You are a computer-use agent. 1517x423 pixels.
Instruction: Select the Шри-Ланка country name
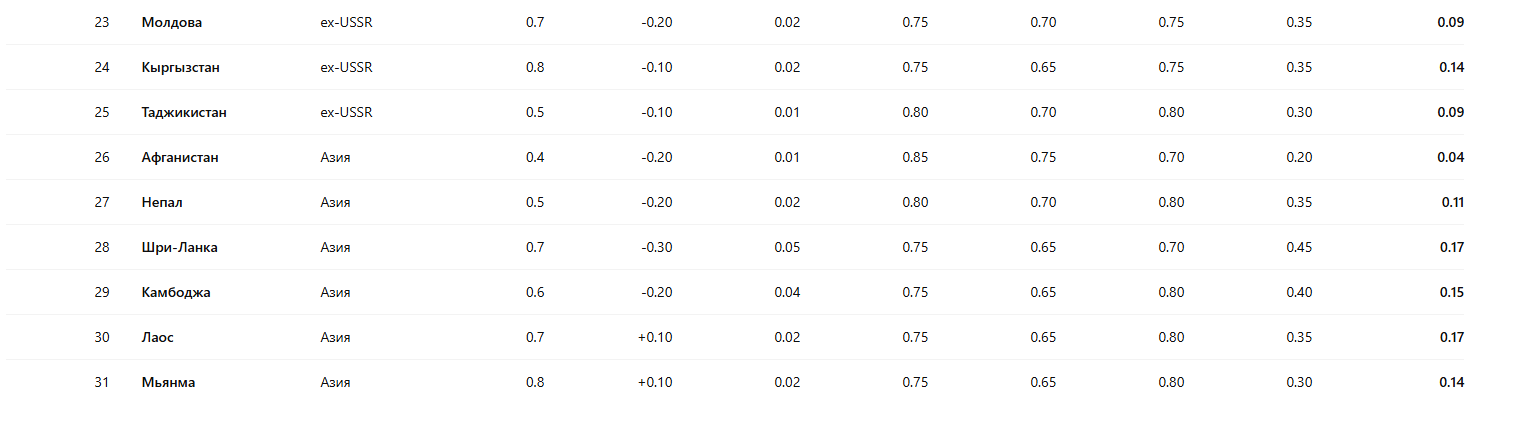[x=179, y=247]
